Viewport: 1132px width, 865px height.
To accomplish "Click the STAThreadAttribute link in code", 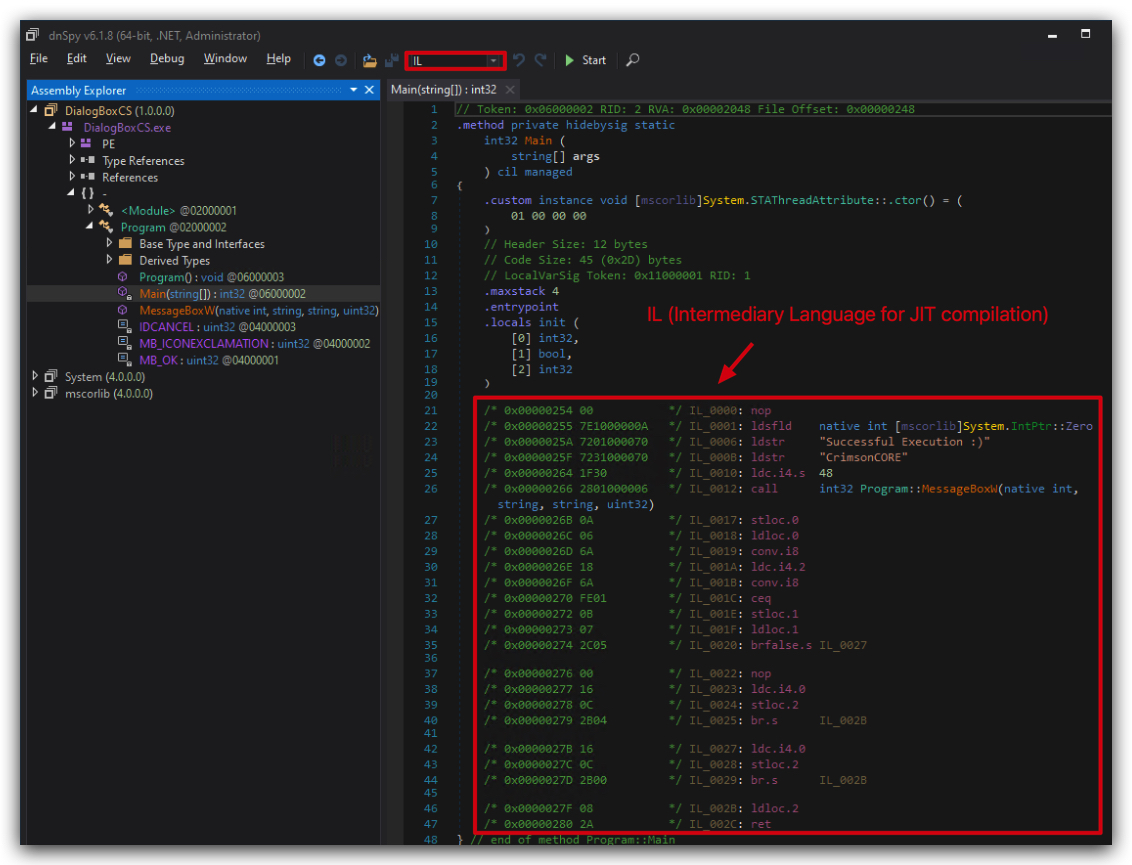I will [x=812, y=200].
